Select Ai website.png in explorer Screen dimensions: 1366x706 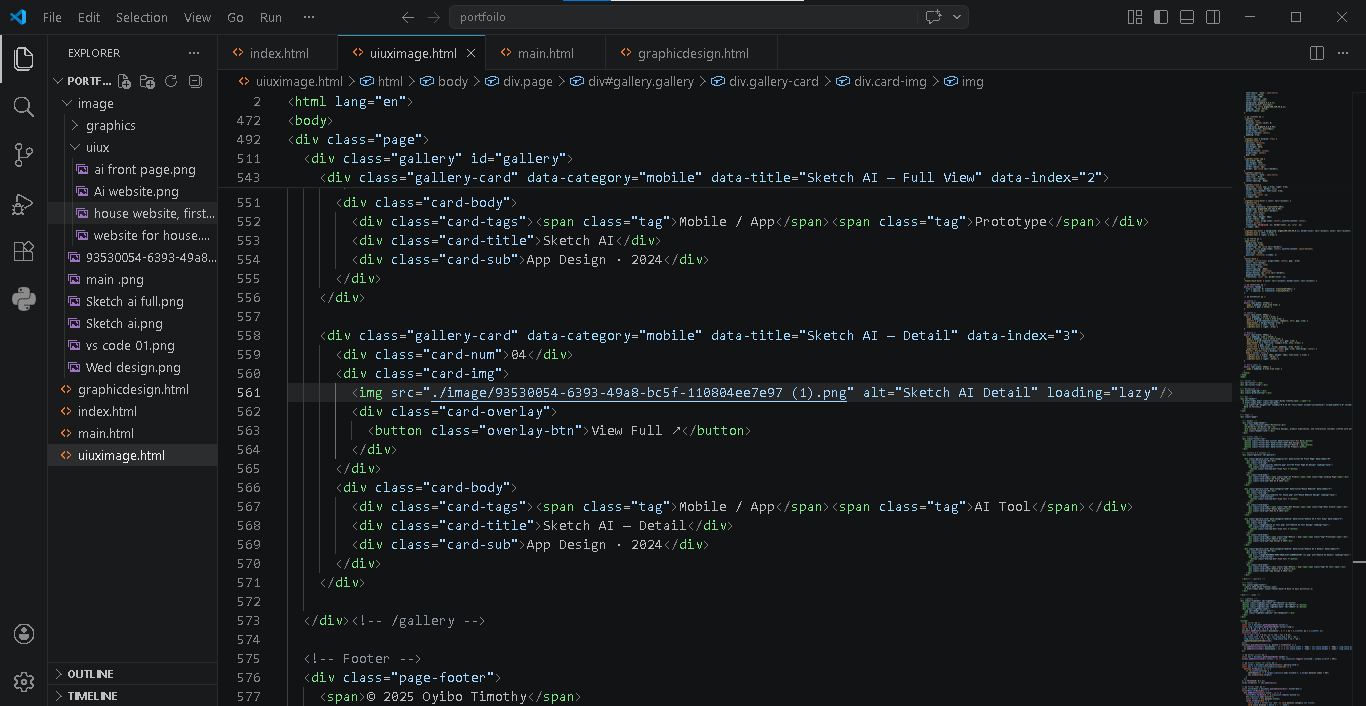(137, 191)
